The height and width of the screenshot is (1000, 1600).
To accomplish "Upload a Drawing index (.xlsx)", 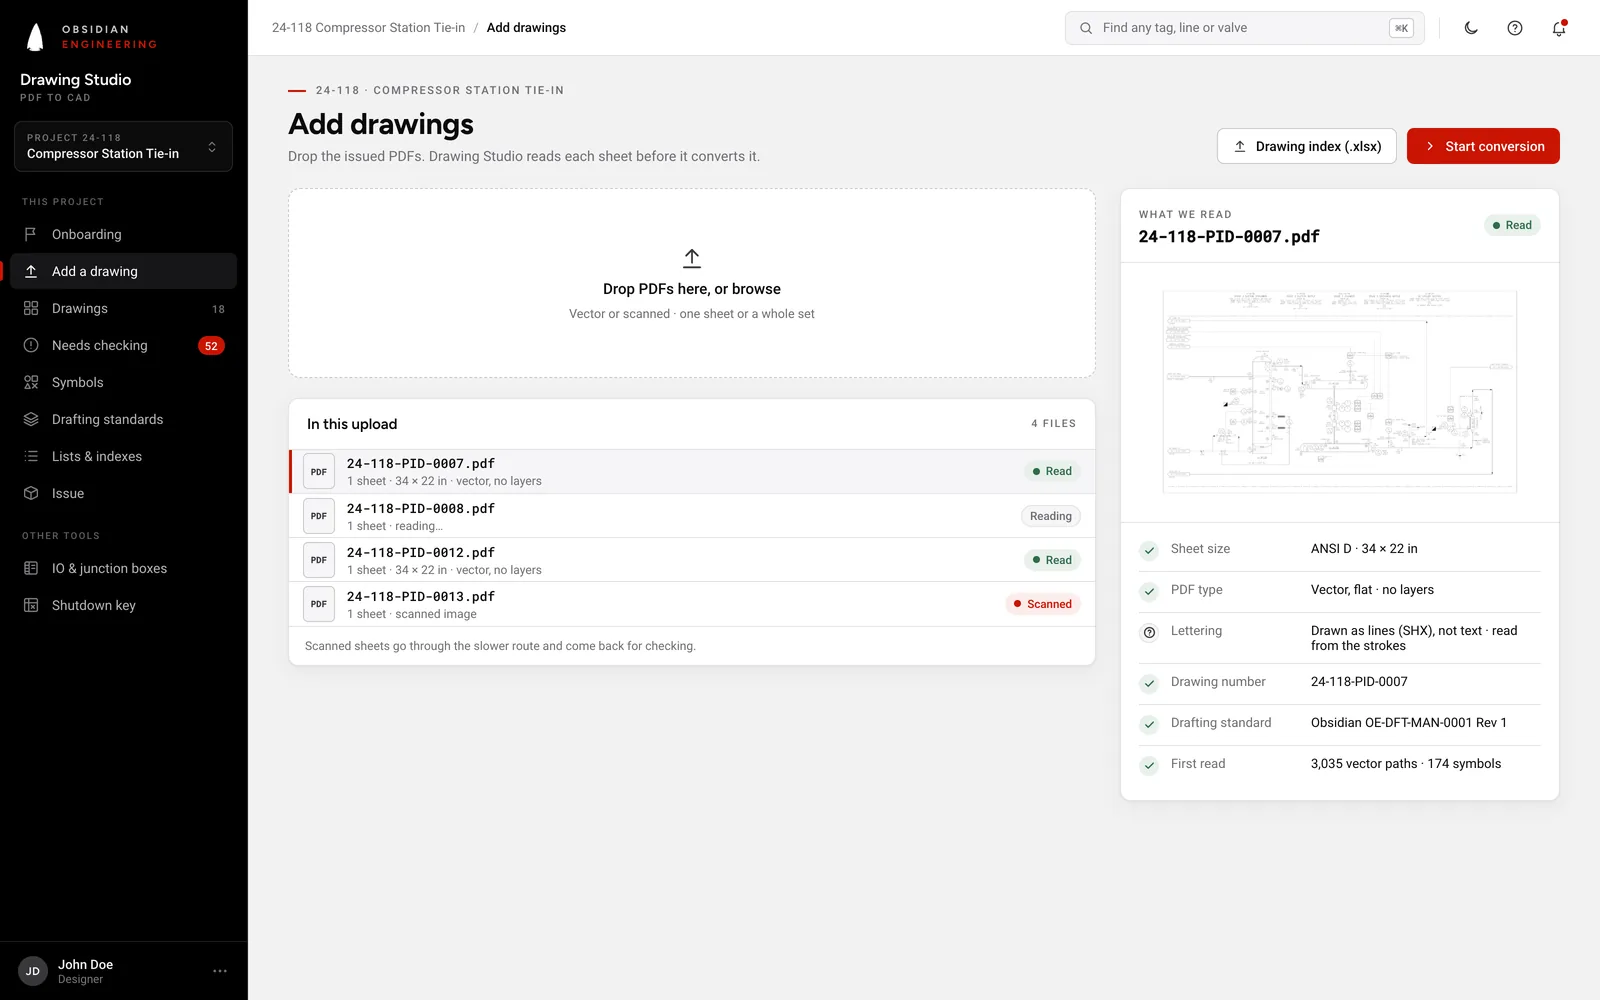I will 1307,146.
